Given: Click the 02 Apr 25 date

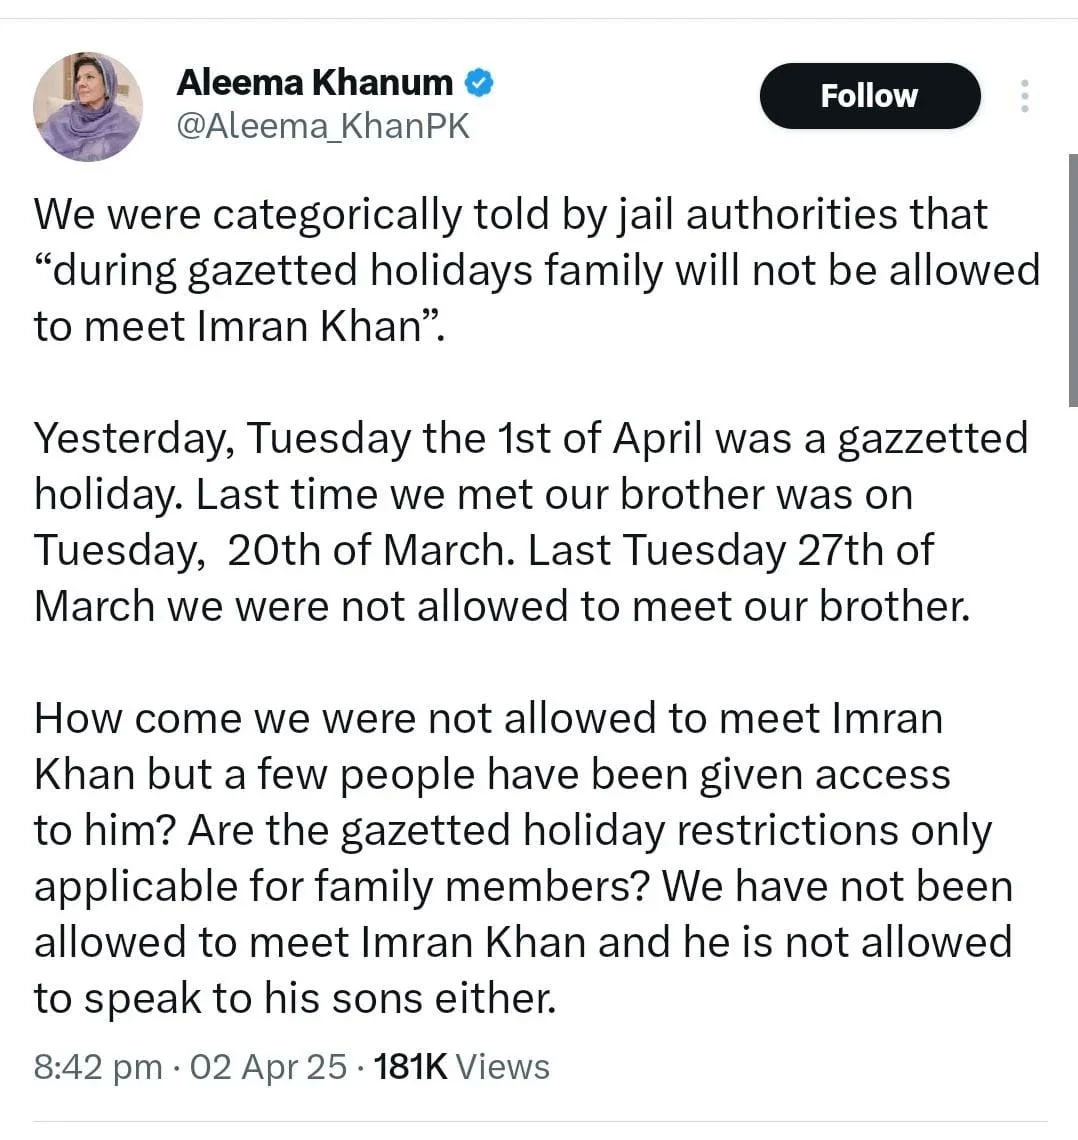Looking at the screenshot, I should (268, 1067).
